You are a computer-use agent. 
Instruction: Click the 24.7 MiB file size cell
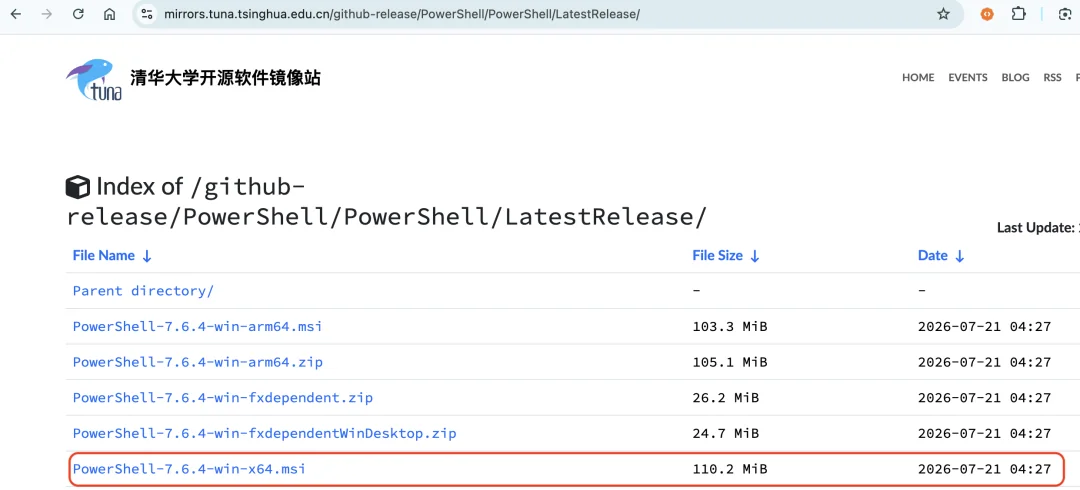point(726,434)
